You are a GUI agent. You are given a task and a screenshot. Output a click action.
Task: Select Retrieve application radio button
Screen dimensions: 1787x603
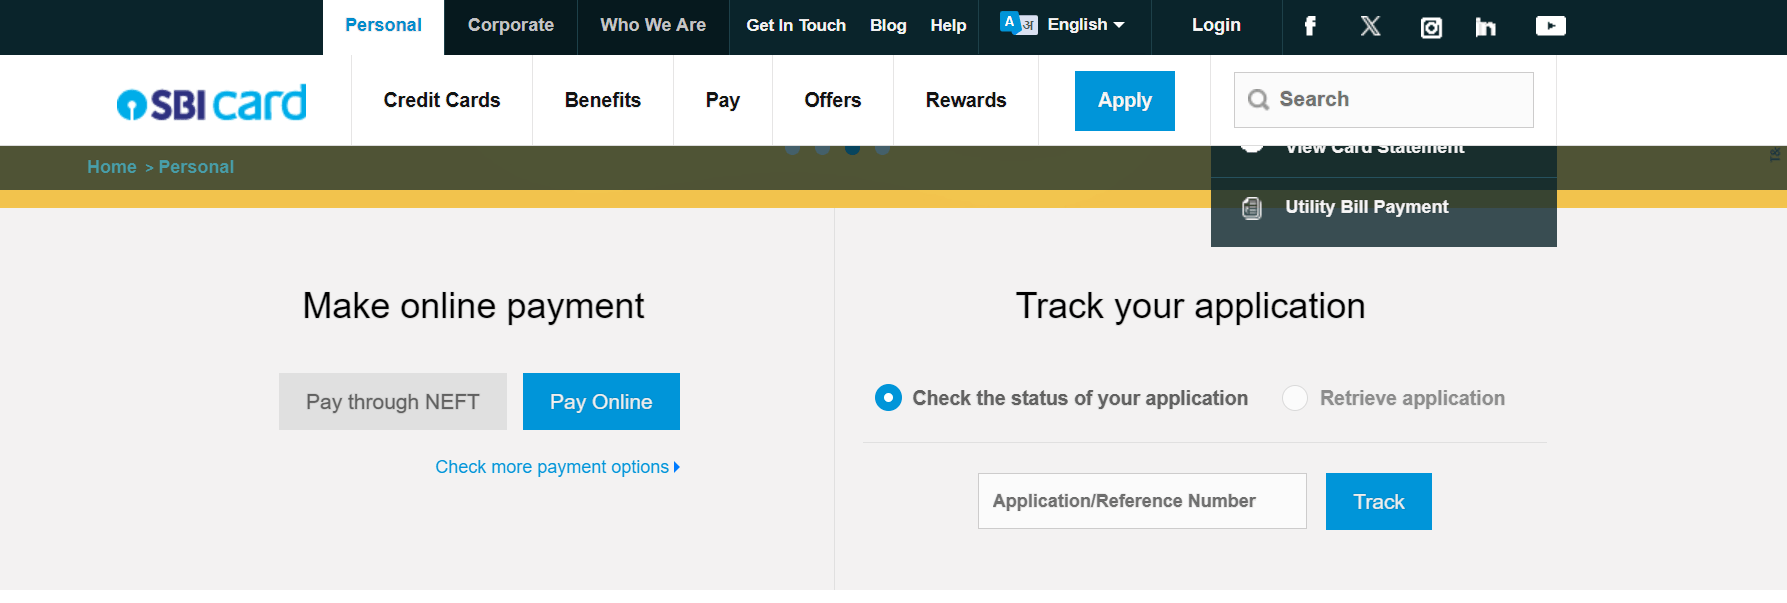pos(1295,398)
